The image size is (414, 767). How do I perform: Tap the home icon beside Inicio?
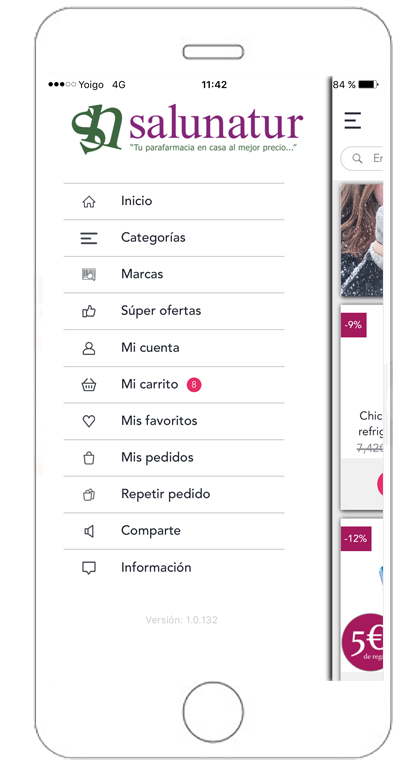89,202
